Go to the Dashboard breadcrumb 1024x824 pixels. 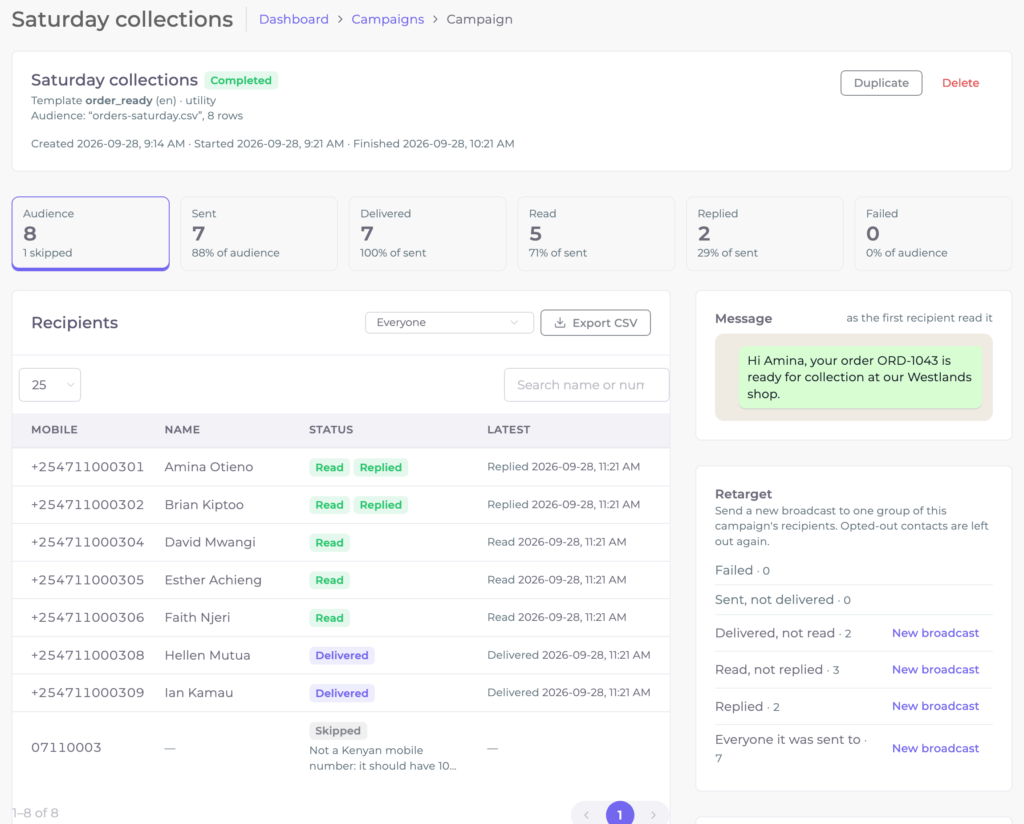pos(294,20)
